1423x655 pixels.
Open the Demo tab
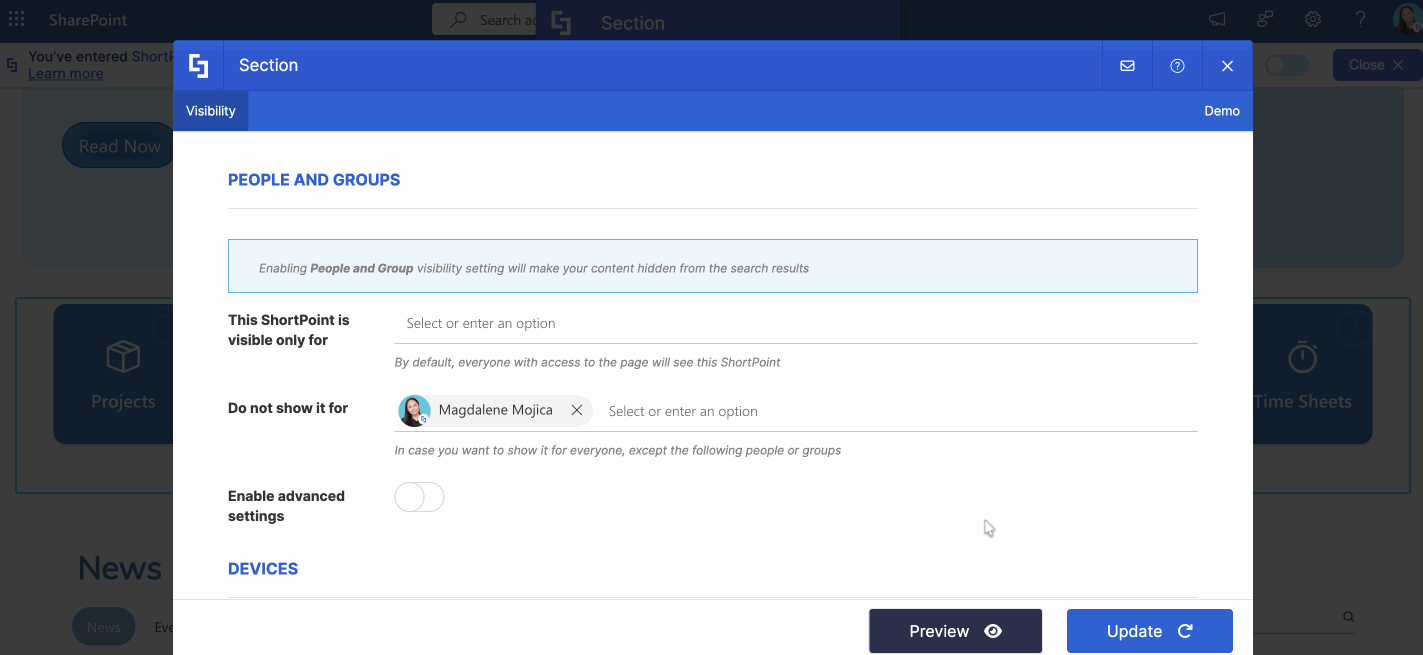point(1222,111)
